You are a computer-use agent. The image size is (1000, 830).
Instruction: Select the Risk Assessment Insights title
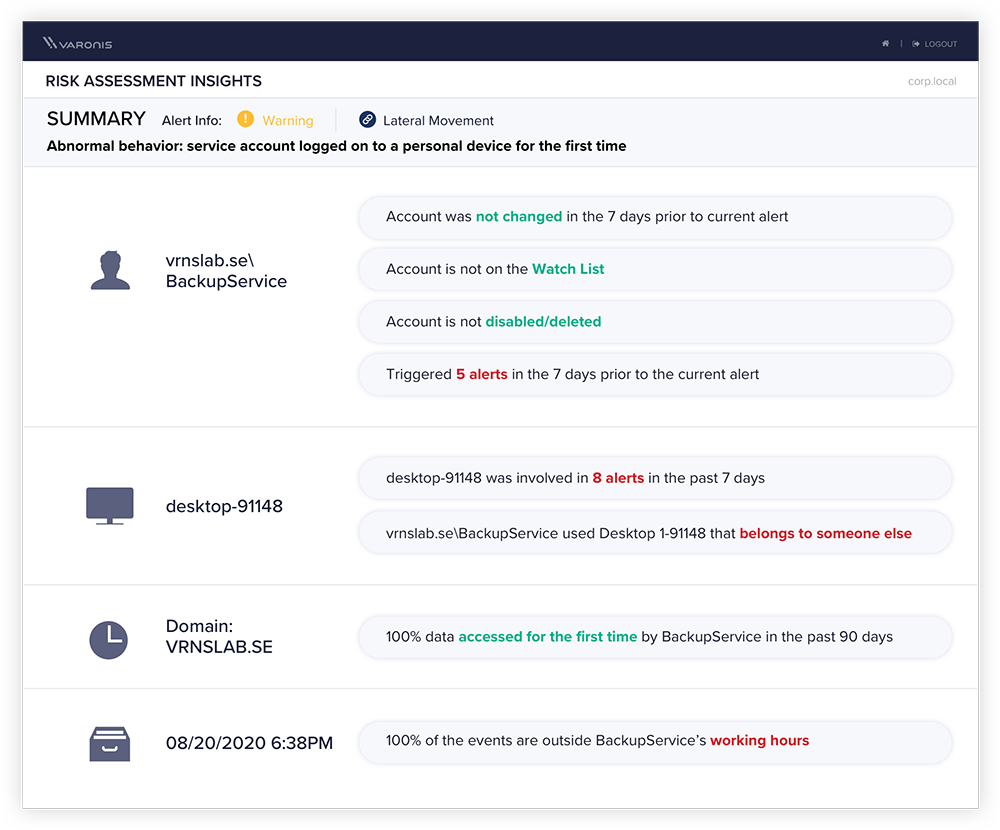(x=154, y=81)
